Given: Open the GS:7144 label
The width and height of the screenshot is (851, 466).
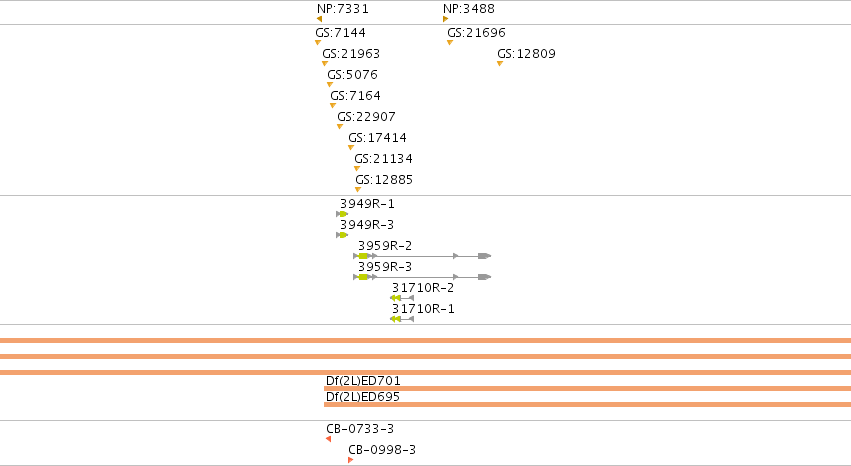Looking at the screenshot, I should (x=341, y=33).
